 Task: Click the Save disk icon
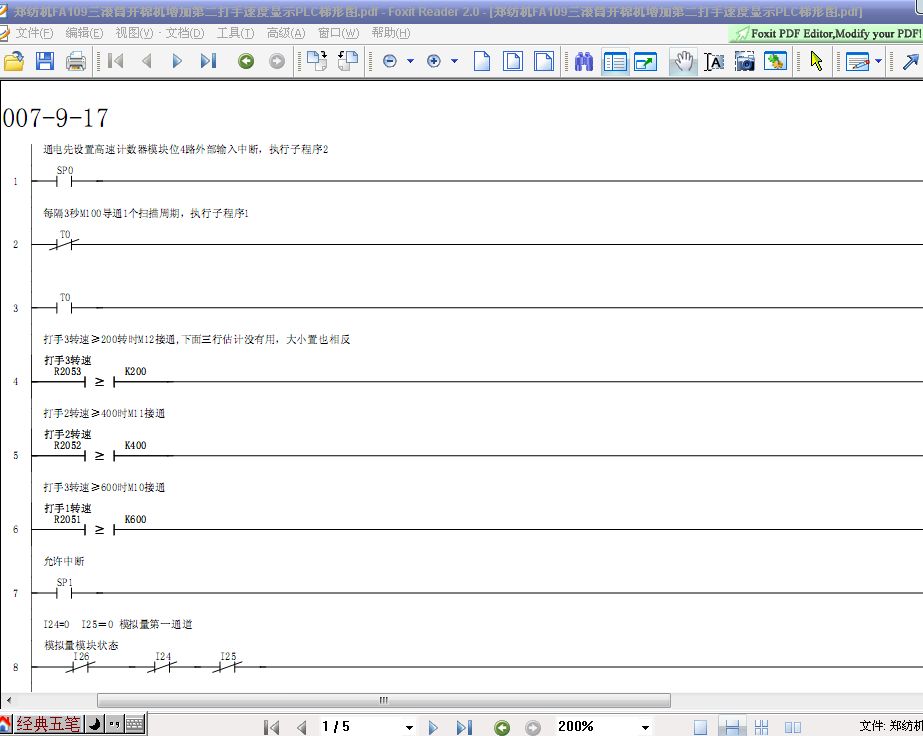click(x=45, y=61)
